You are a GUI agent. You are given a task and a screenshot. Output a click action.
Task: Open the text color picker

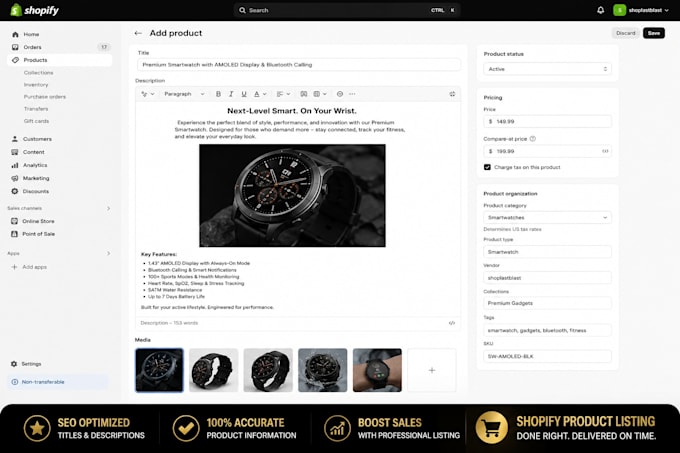tap(260, 94)
